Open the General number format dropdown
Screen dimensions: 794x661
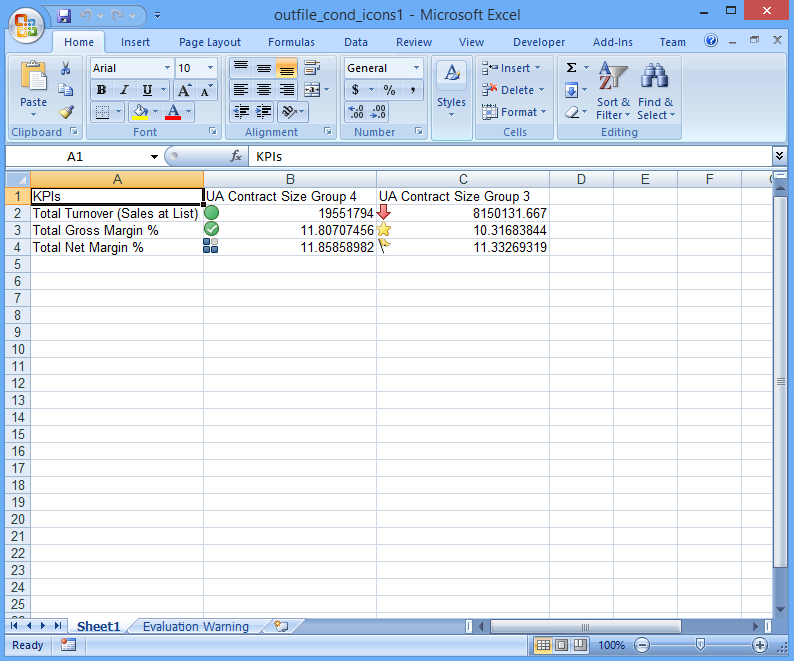coord(416,68)
